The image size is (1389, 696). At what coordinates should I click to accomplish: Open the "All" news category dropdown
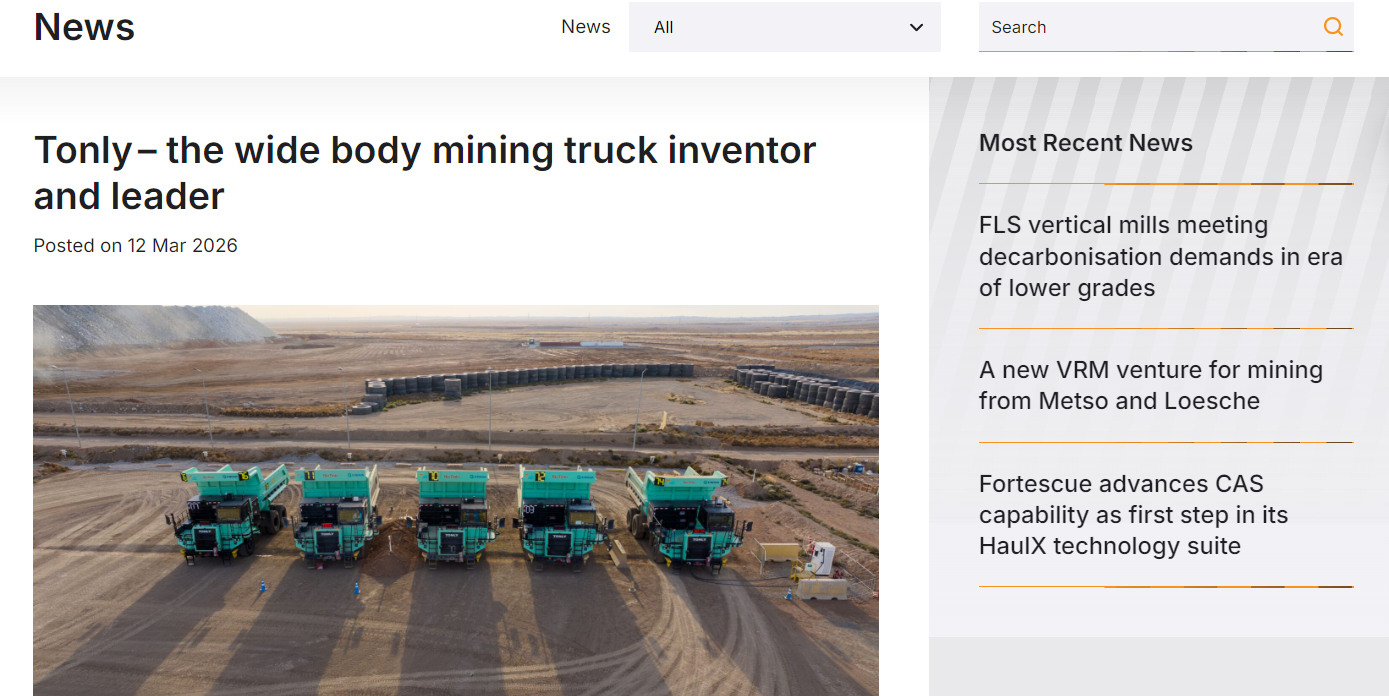(x=784, y=27)
